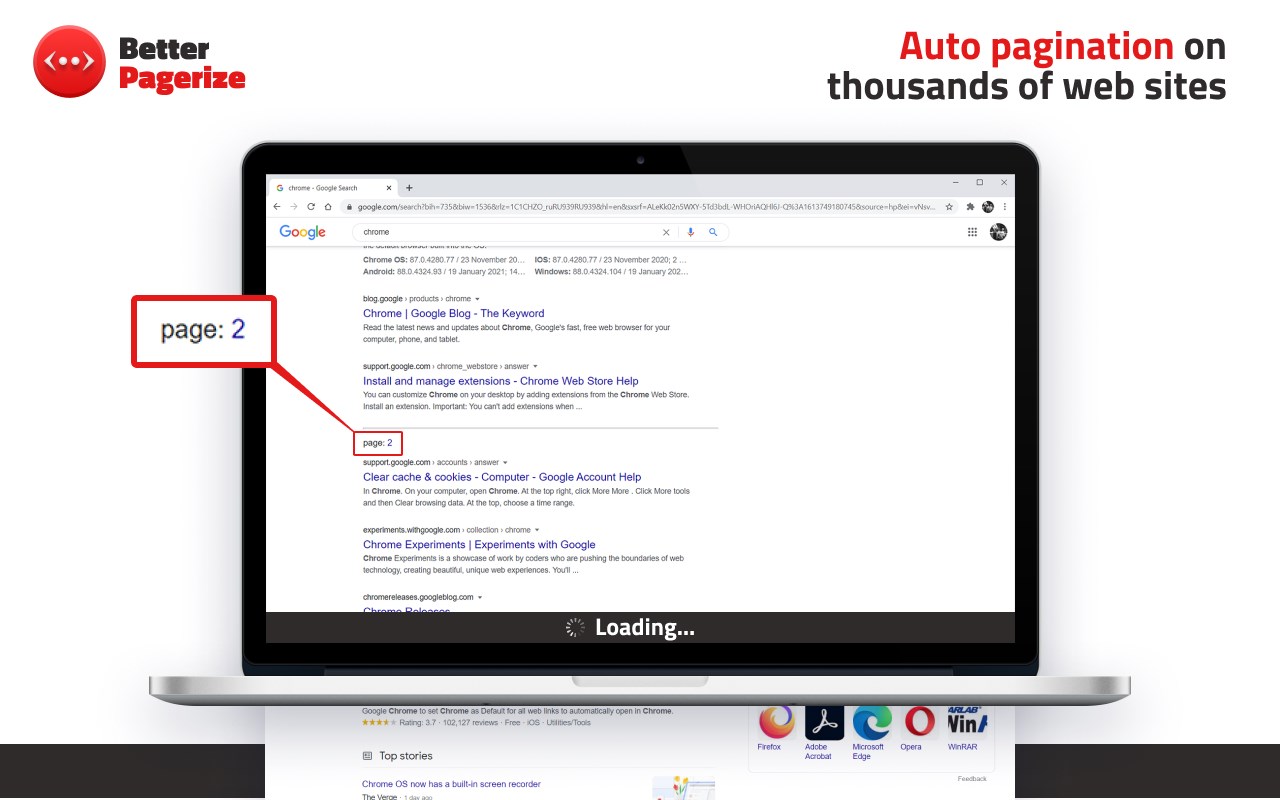This screenshot has height=800, width=1280.
Task: Click the Adobe Acrobat icon
Action: (x=824, y=721)
